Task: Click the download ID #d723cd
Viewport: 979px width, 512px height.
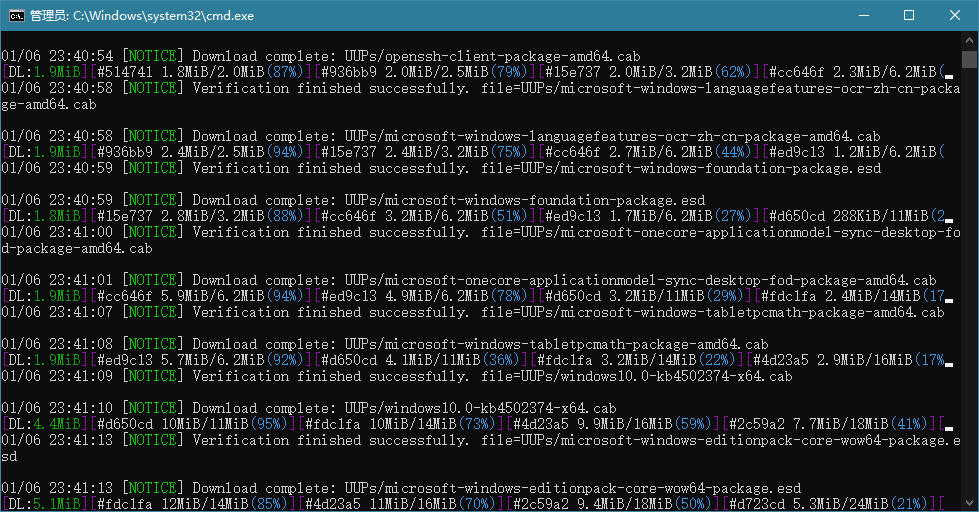Action: point(762,504)
